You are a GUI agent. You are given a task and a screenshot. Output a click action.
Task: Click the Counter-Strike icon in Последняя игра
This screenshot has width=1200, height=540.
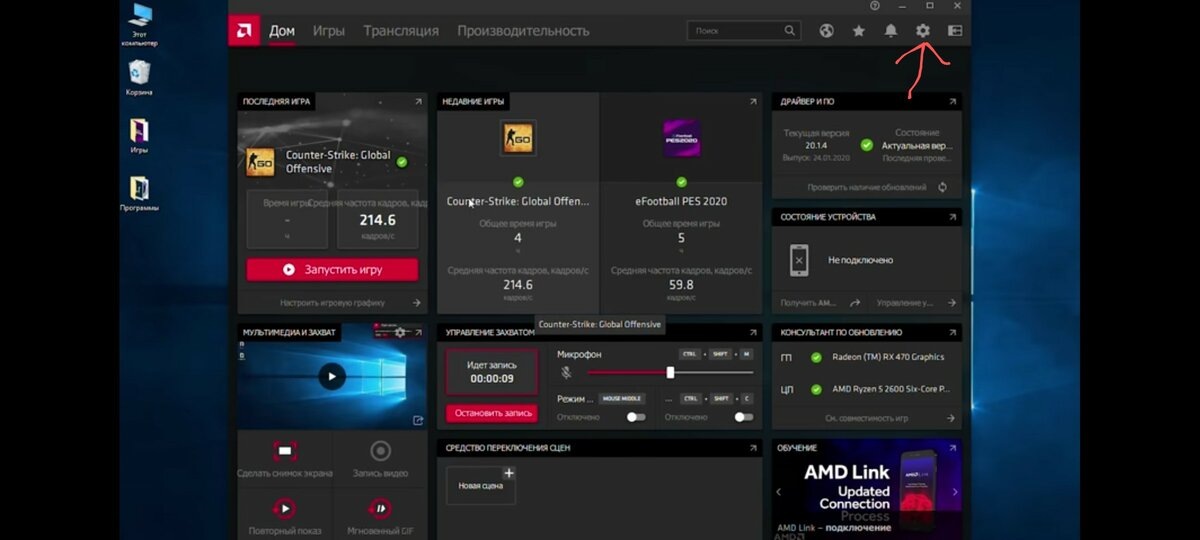(x=260, y=162)
